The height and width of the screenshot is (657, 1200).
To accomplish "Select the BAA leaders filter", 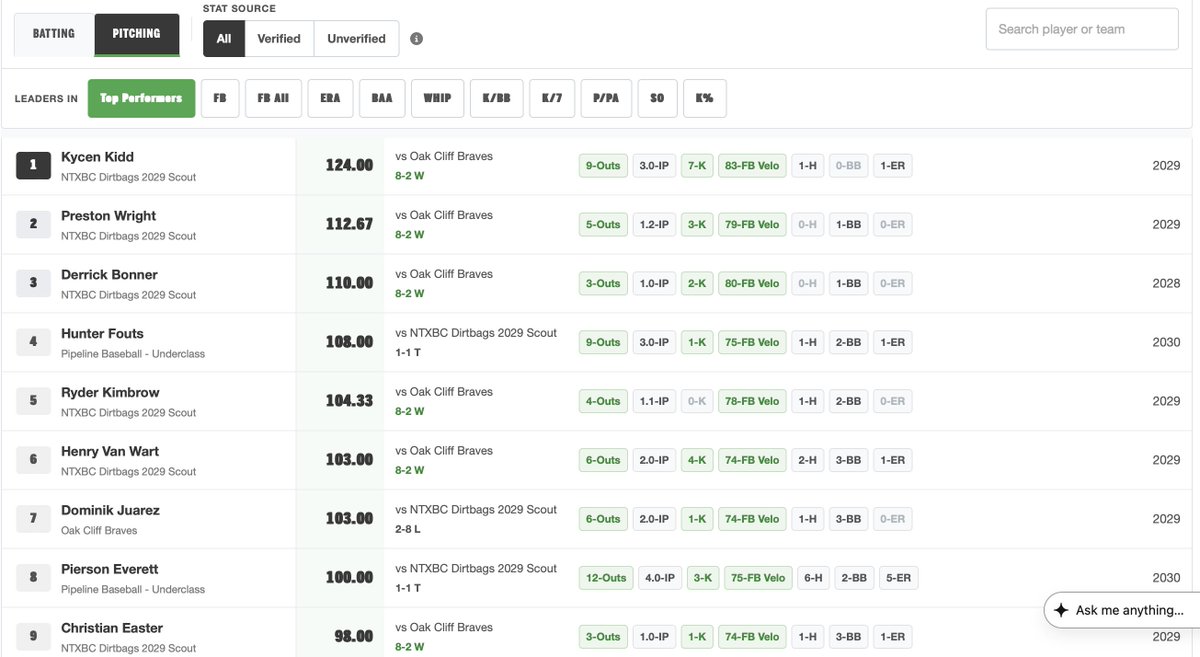I will pyautogui.click(x=382, y=99).
